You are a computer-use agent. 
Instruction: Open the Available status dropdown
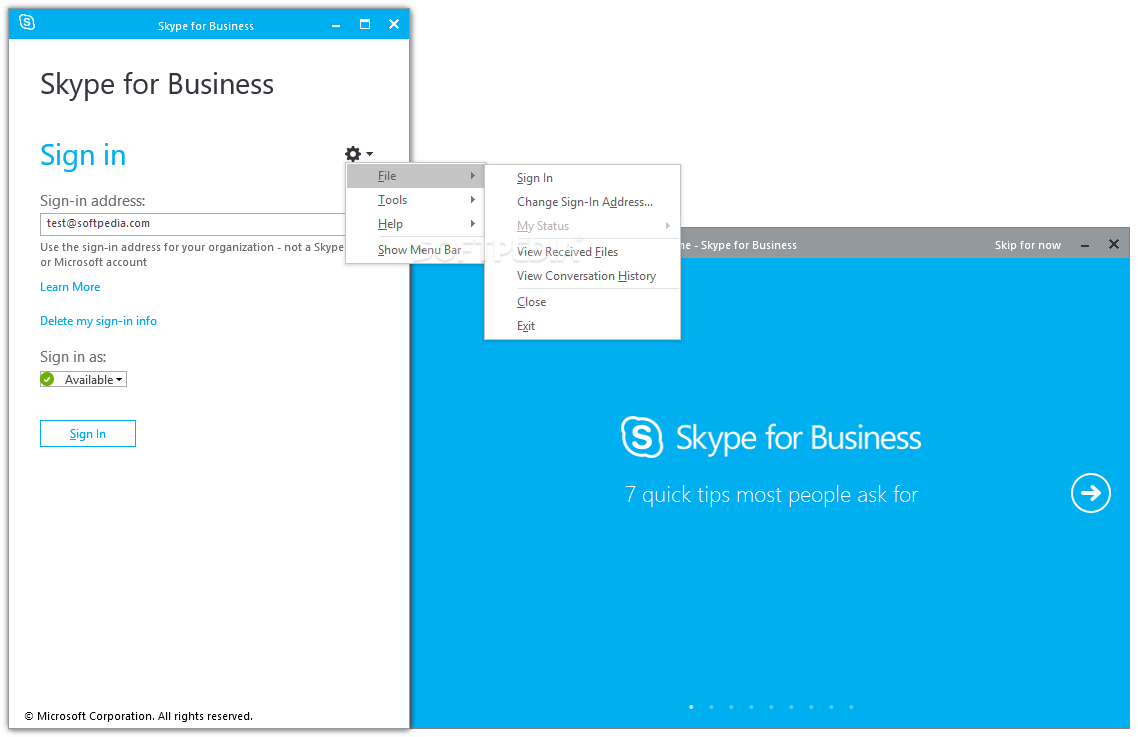(x=83, y=379)
